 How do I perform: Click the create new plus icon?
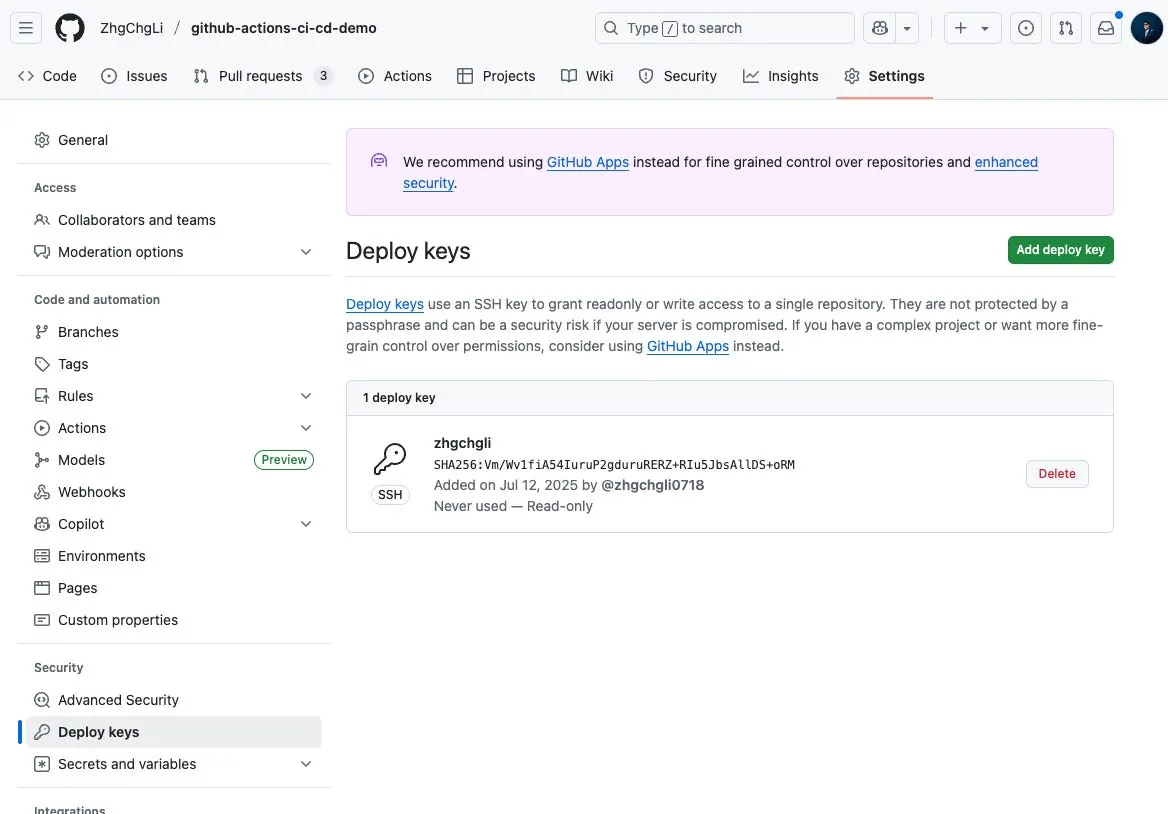coord(961,28)
